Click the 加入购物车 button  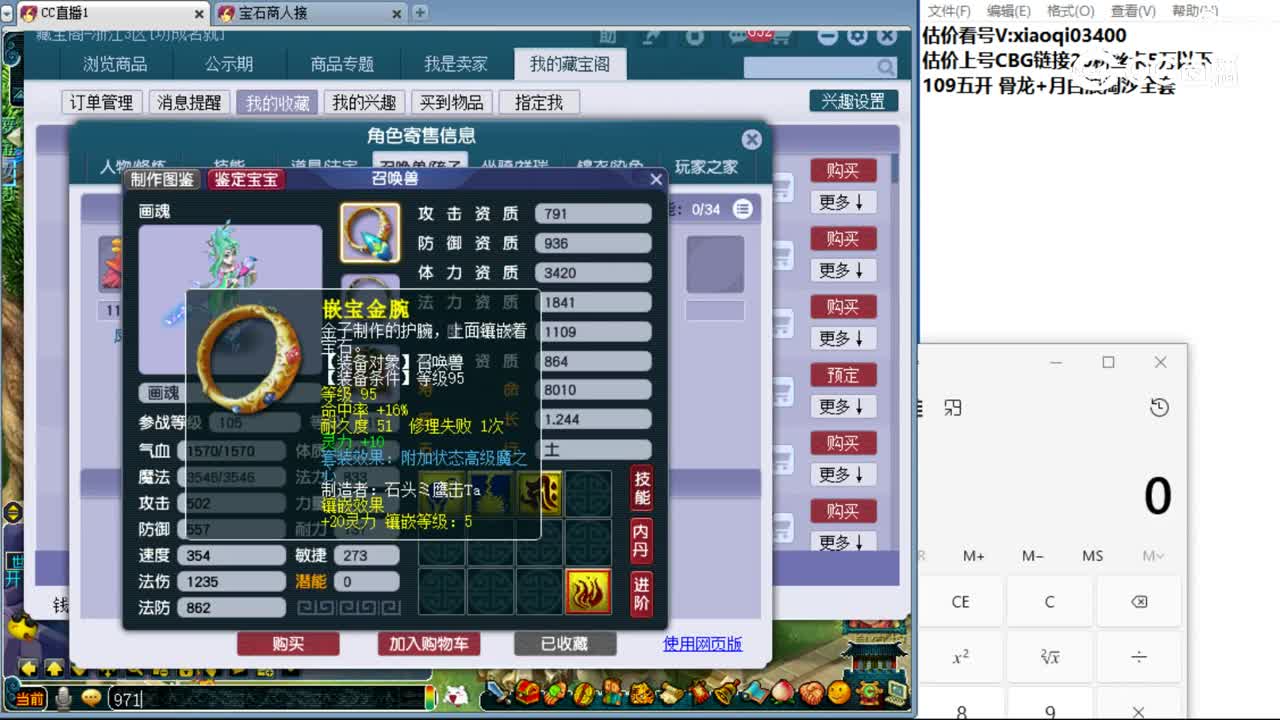click(x=429, y=644)
